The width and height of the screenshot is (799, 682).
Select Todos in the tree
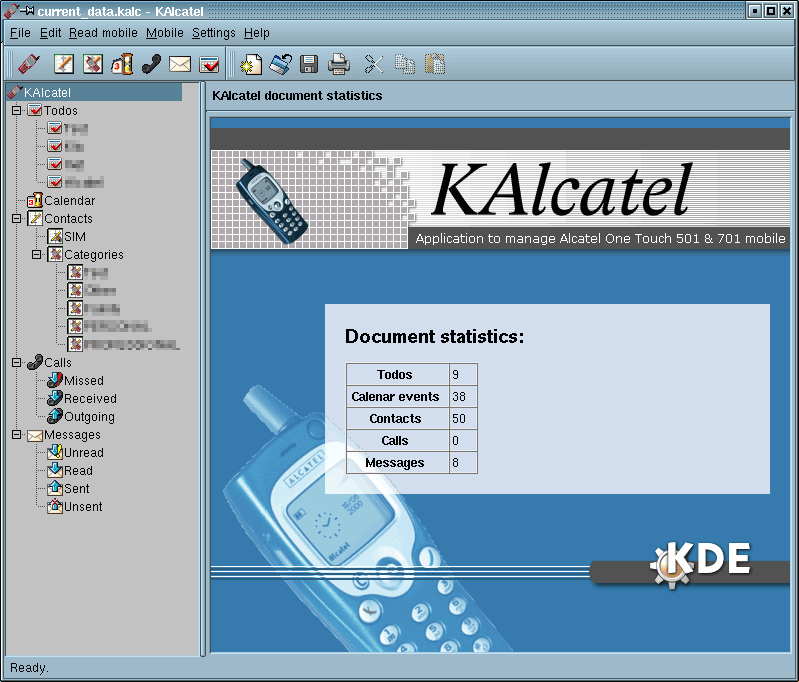(x=61, y=111)
